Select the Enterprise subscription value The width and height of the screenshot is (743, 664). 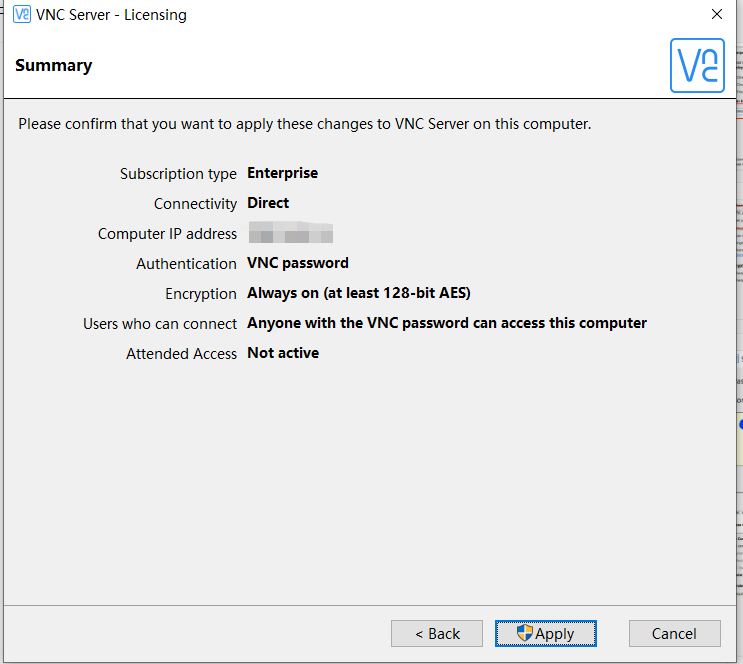click(x=282, y=173)
